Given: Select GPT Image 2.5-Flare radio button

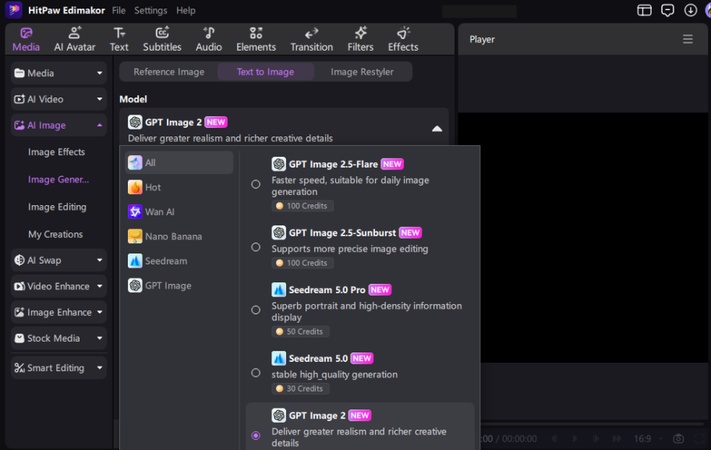Looking at the screenshot, I should 256,185.
